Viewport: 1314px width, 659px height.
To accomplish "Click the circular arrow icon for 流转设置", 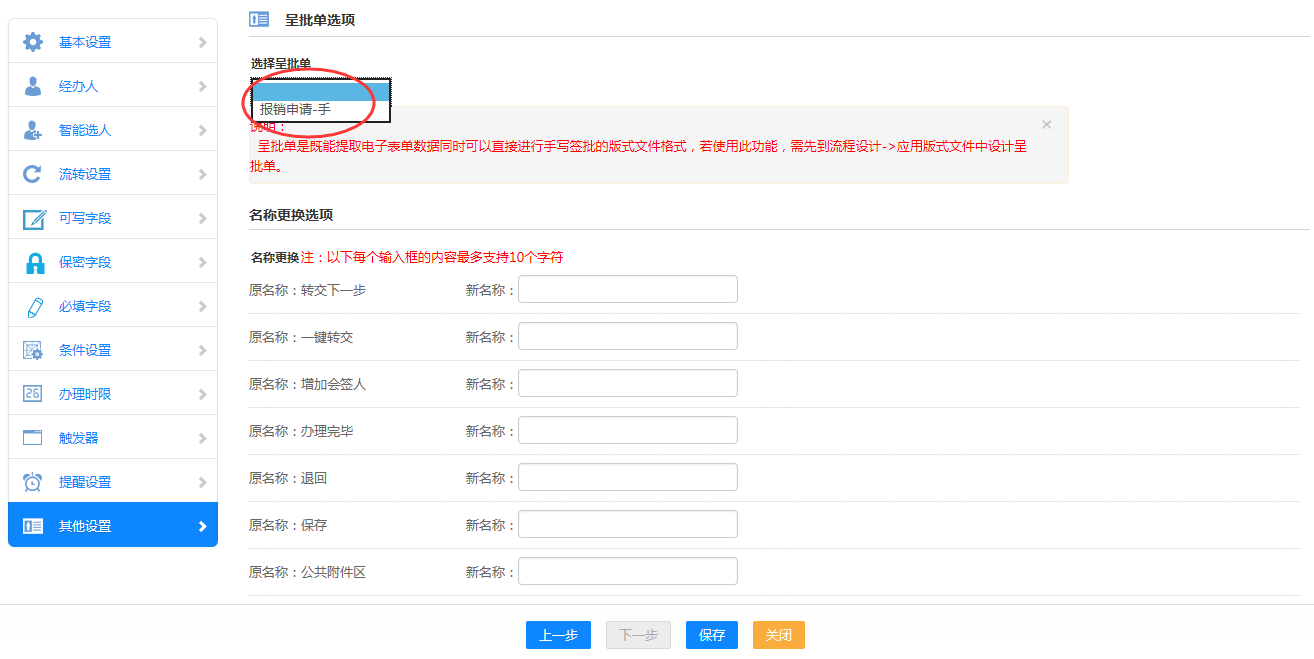I will 33,174.
